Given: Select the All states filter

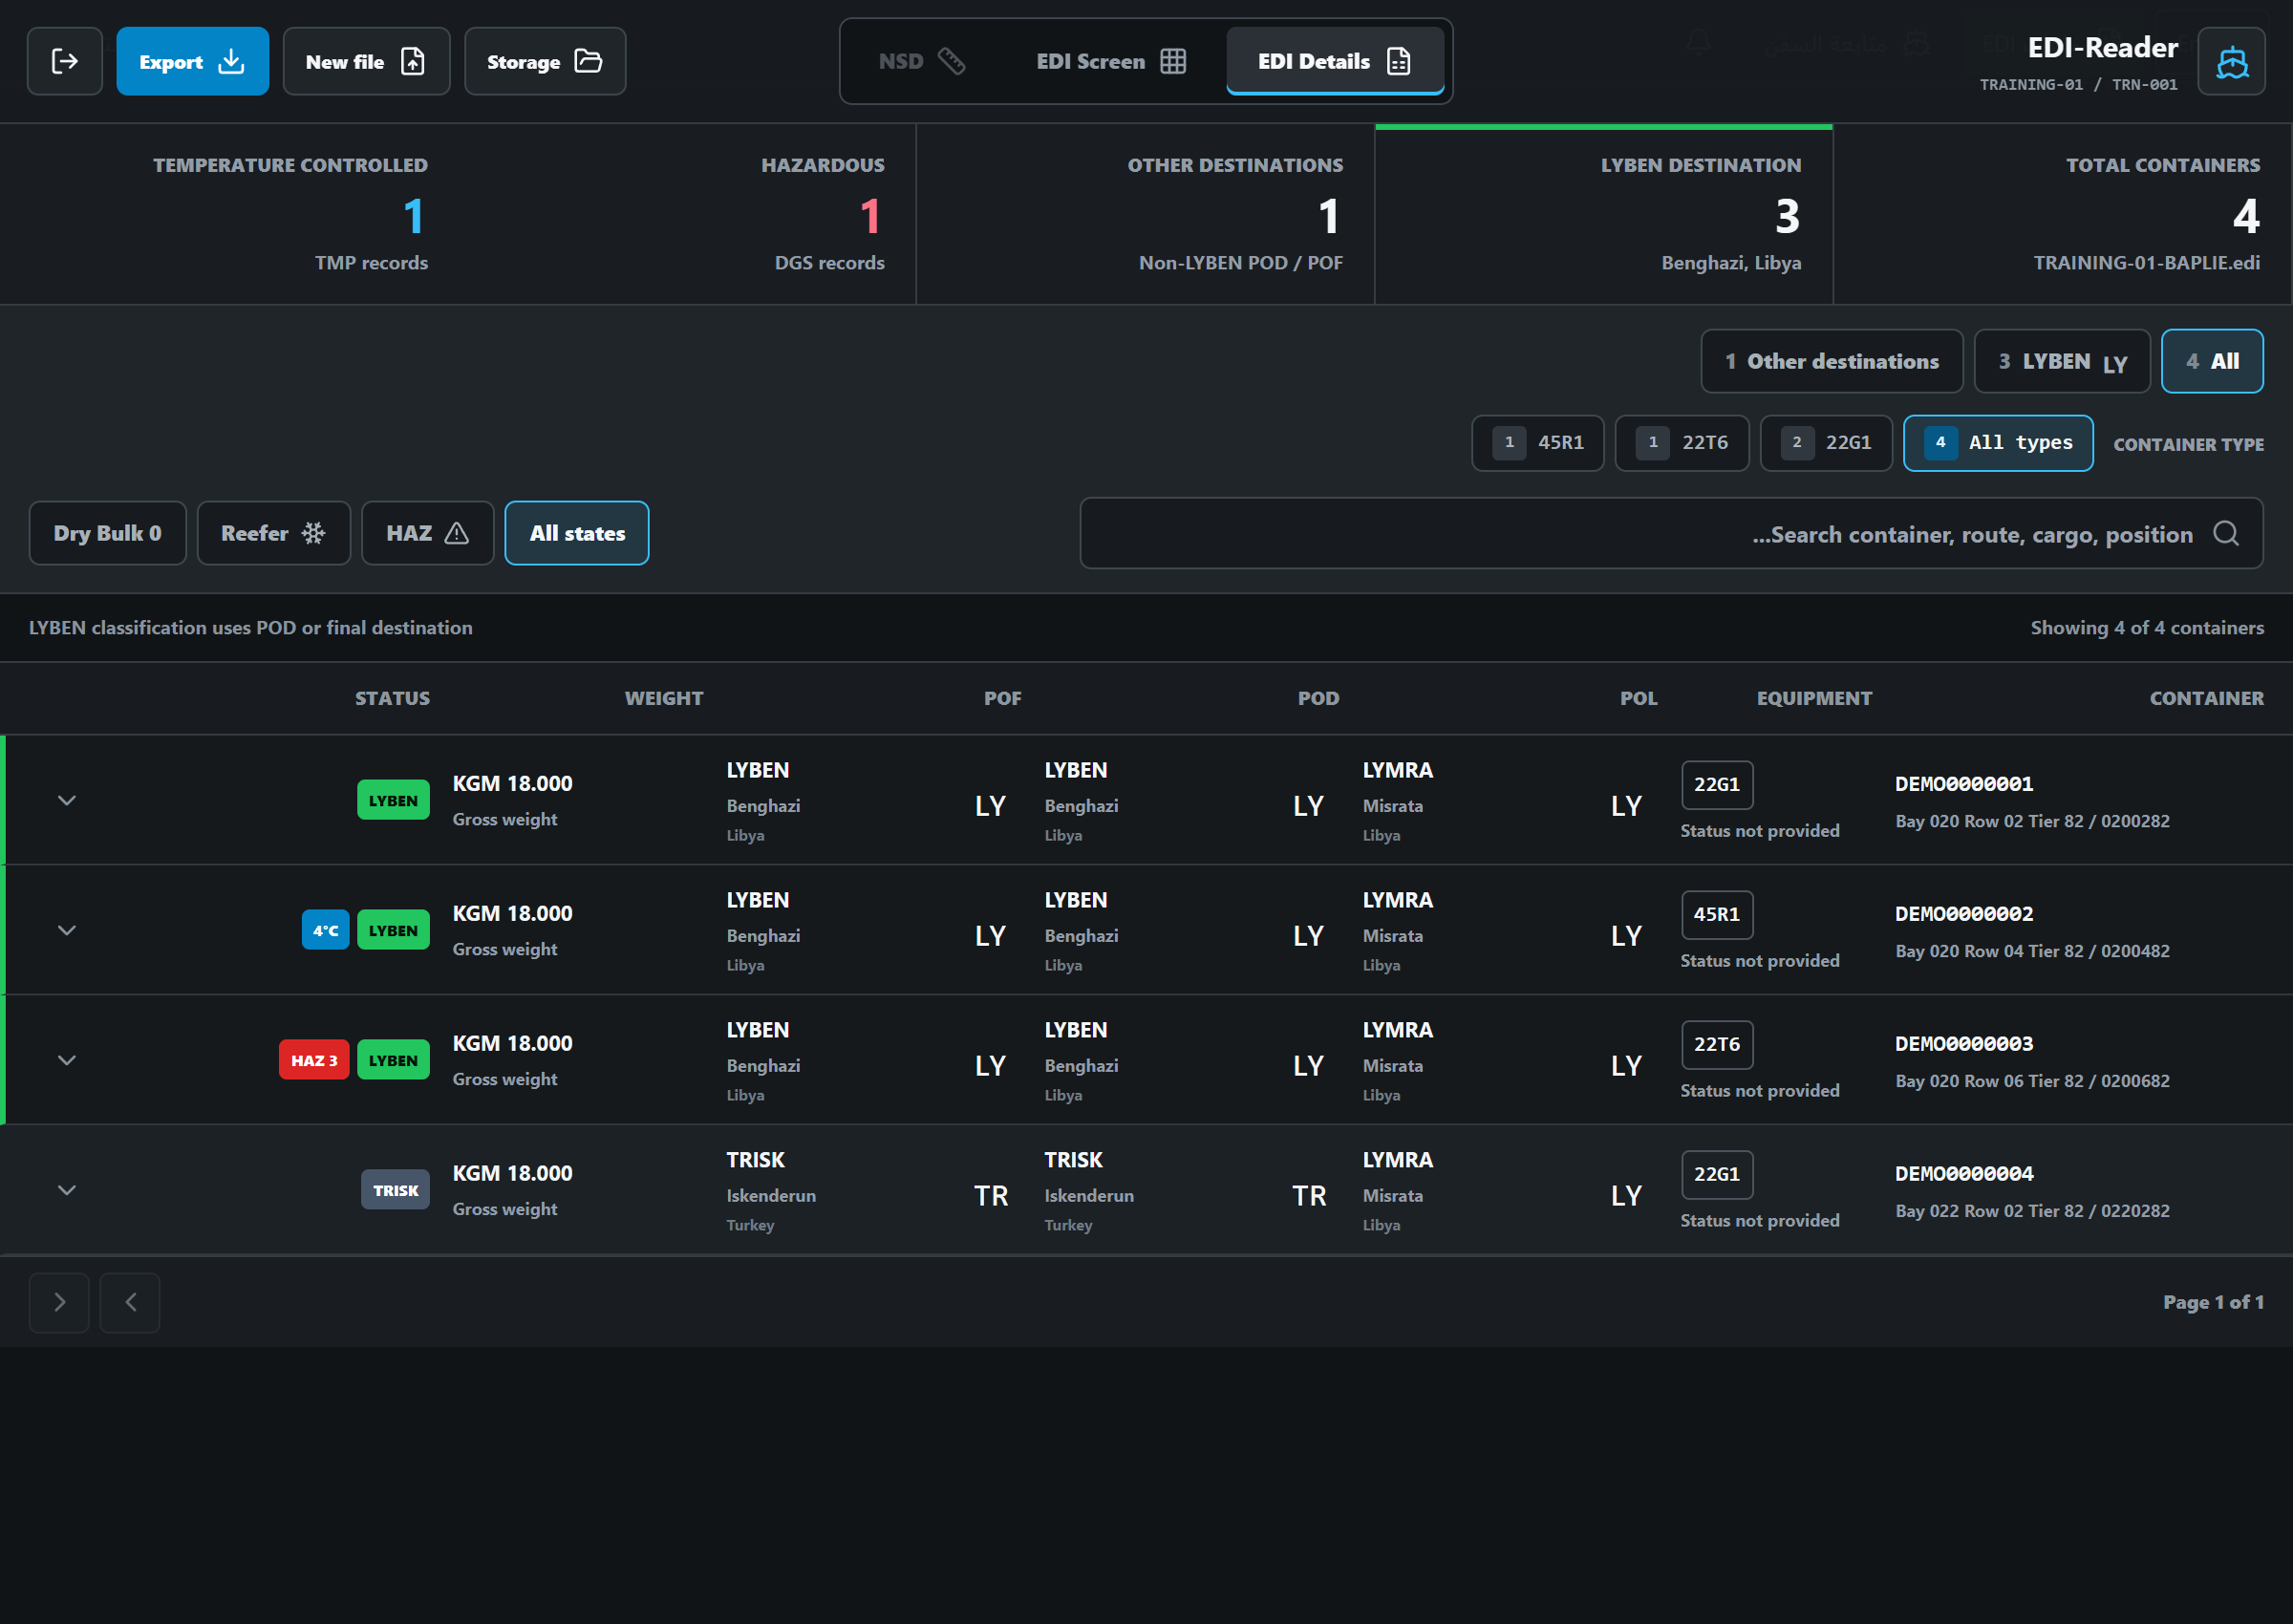Looking at the screenshot, I should coord(577,533).
